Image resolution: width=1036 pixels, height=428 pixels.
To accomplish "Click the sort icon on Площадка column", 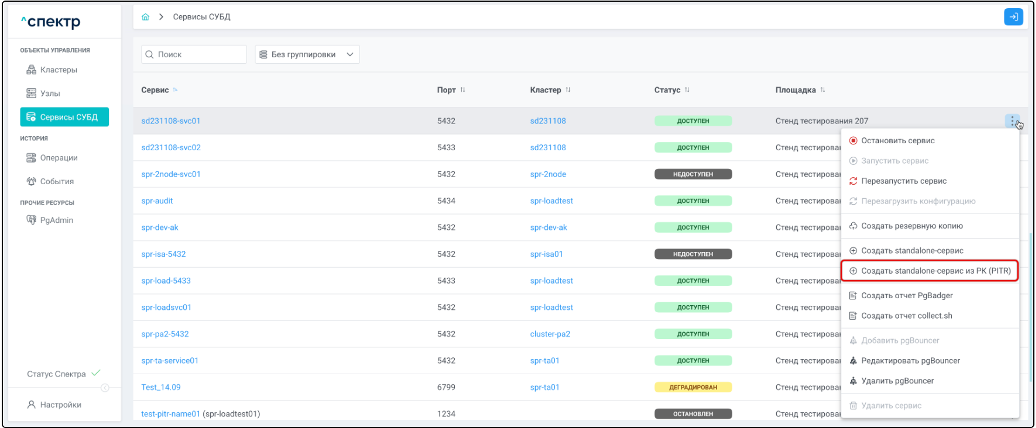I will 822,90.
